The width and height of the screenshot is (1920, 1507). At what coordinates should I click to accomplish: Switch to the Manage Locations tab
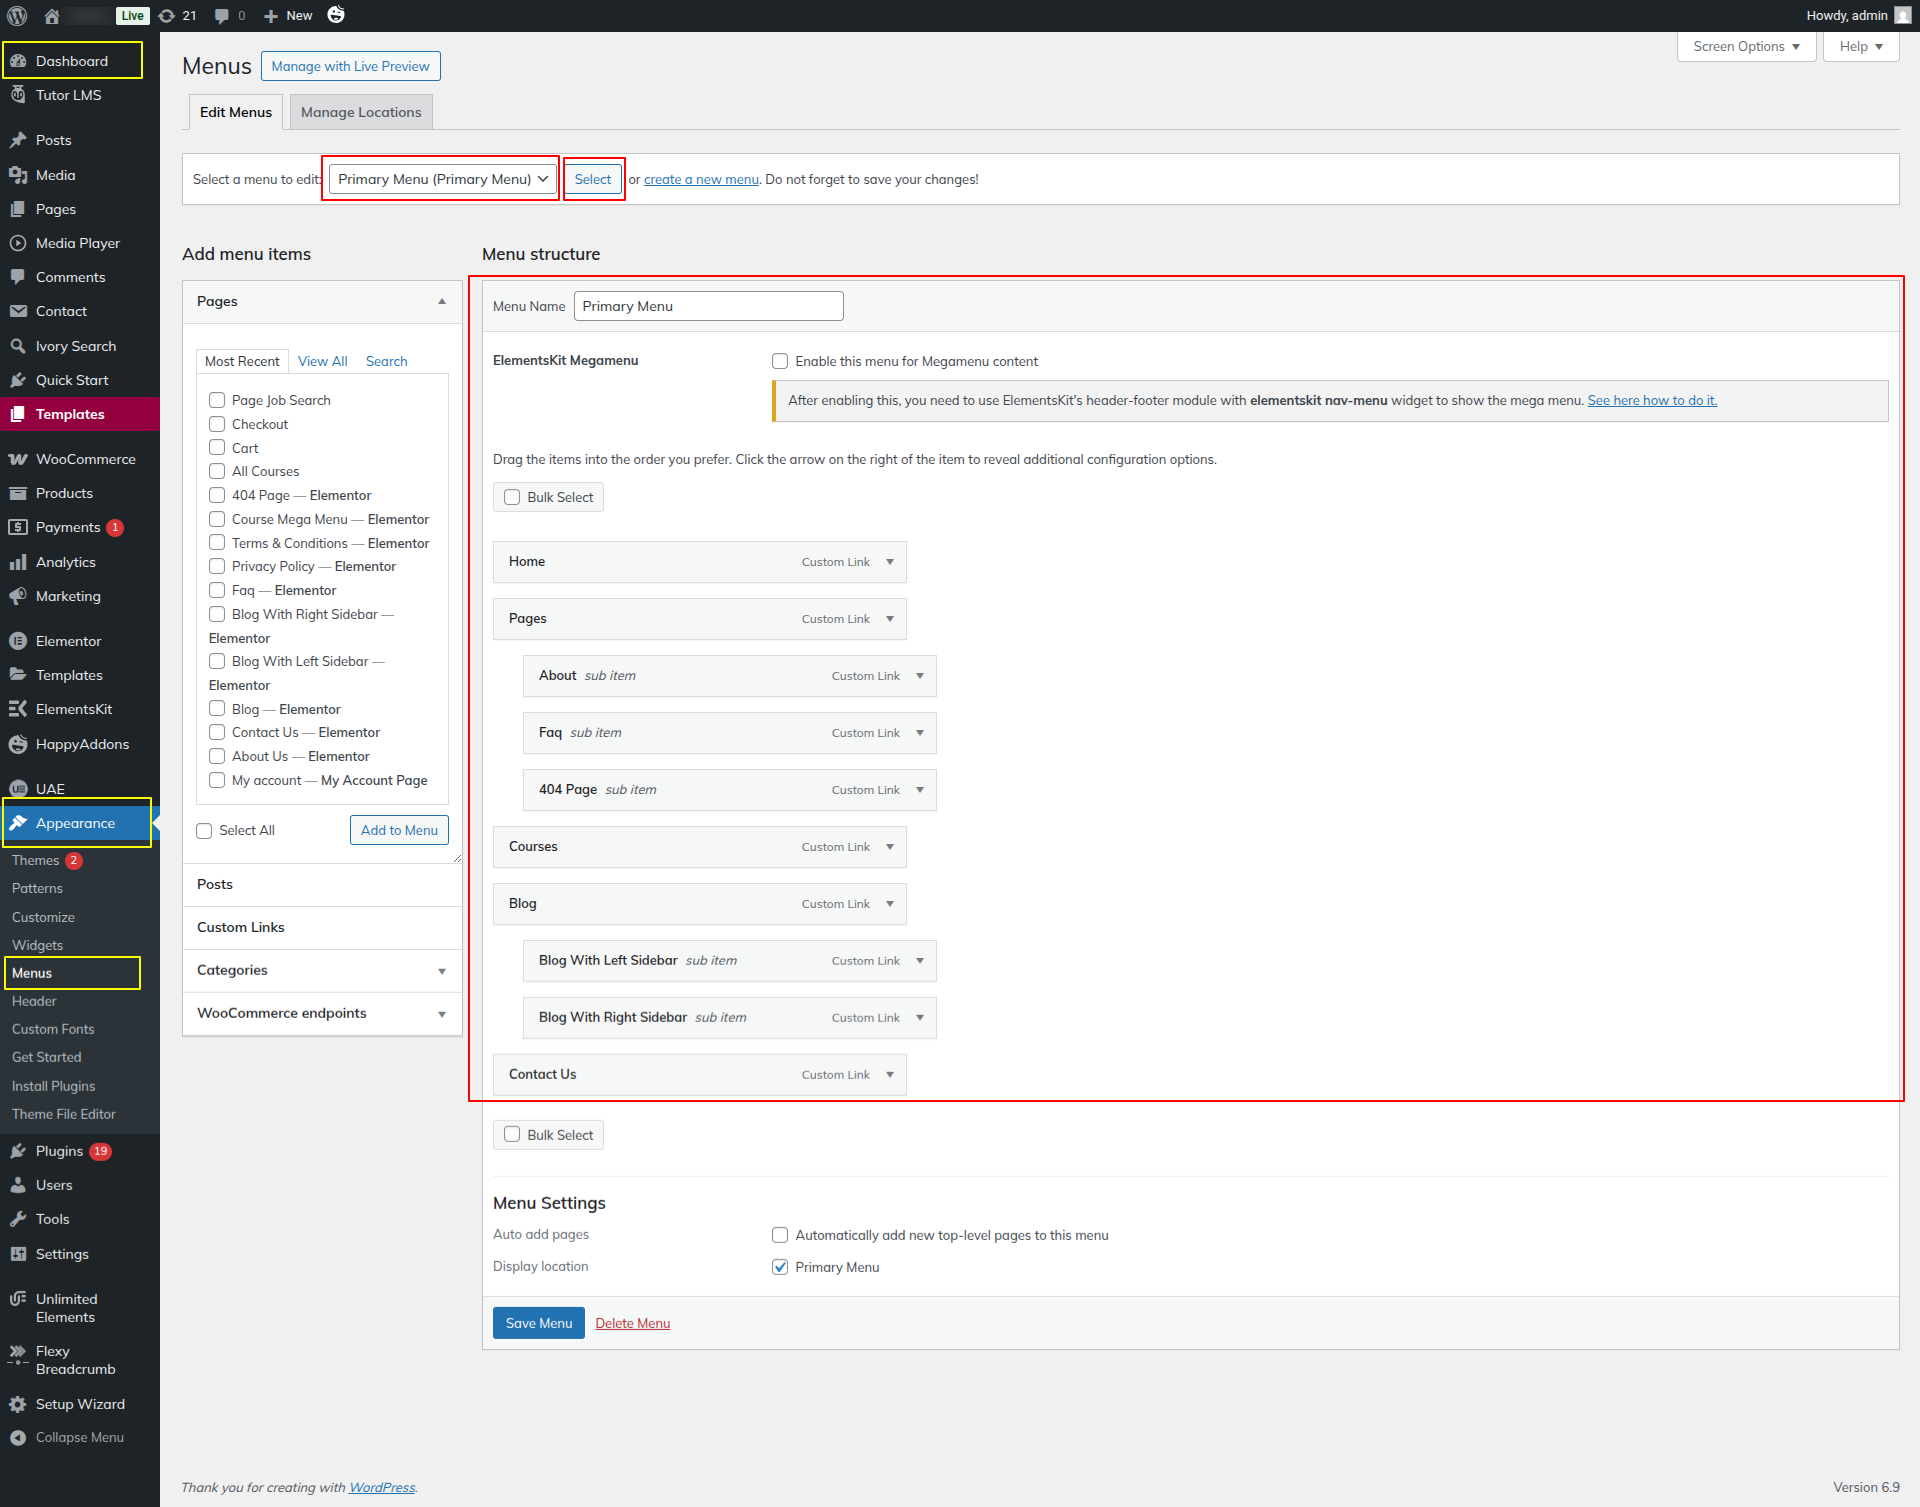[x=360, y=112]
